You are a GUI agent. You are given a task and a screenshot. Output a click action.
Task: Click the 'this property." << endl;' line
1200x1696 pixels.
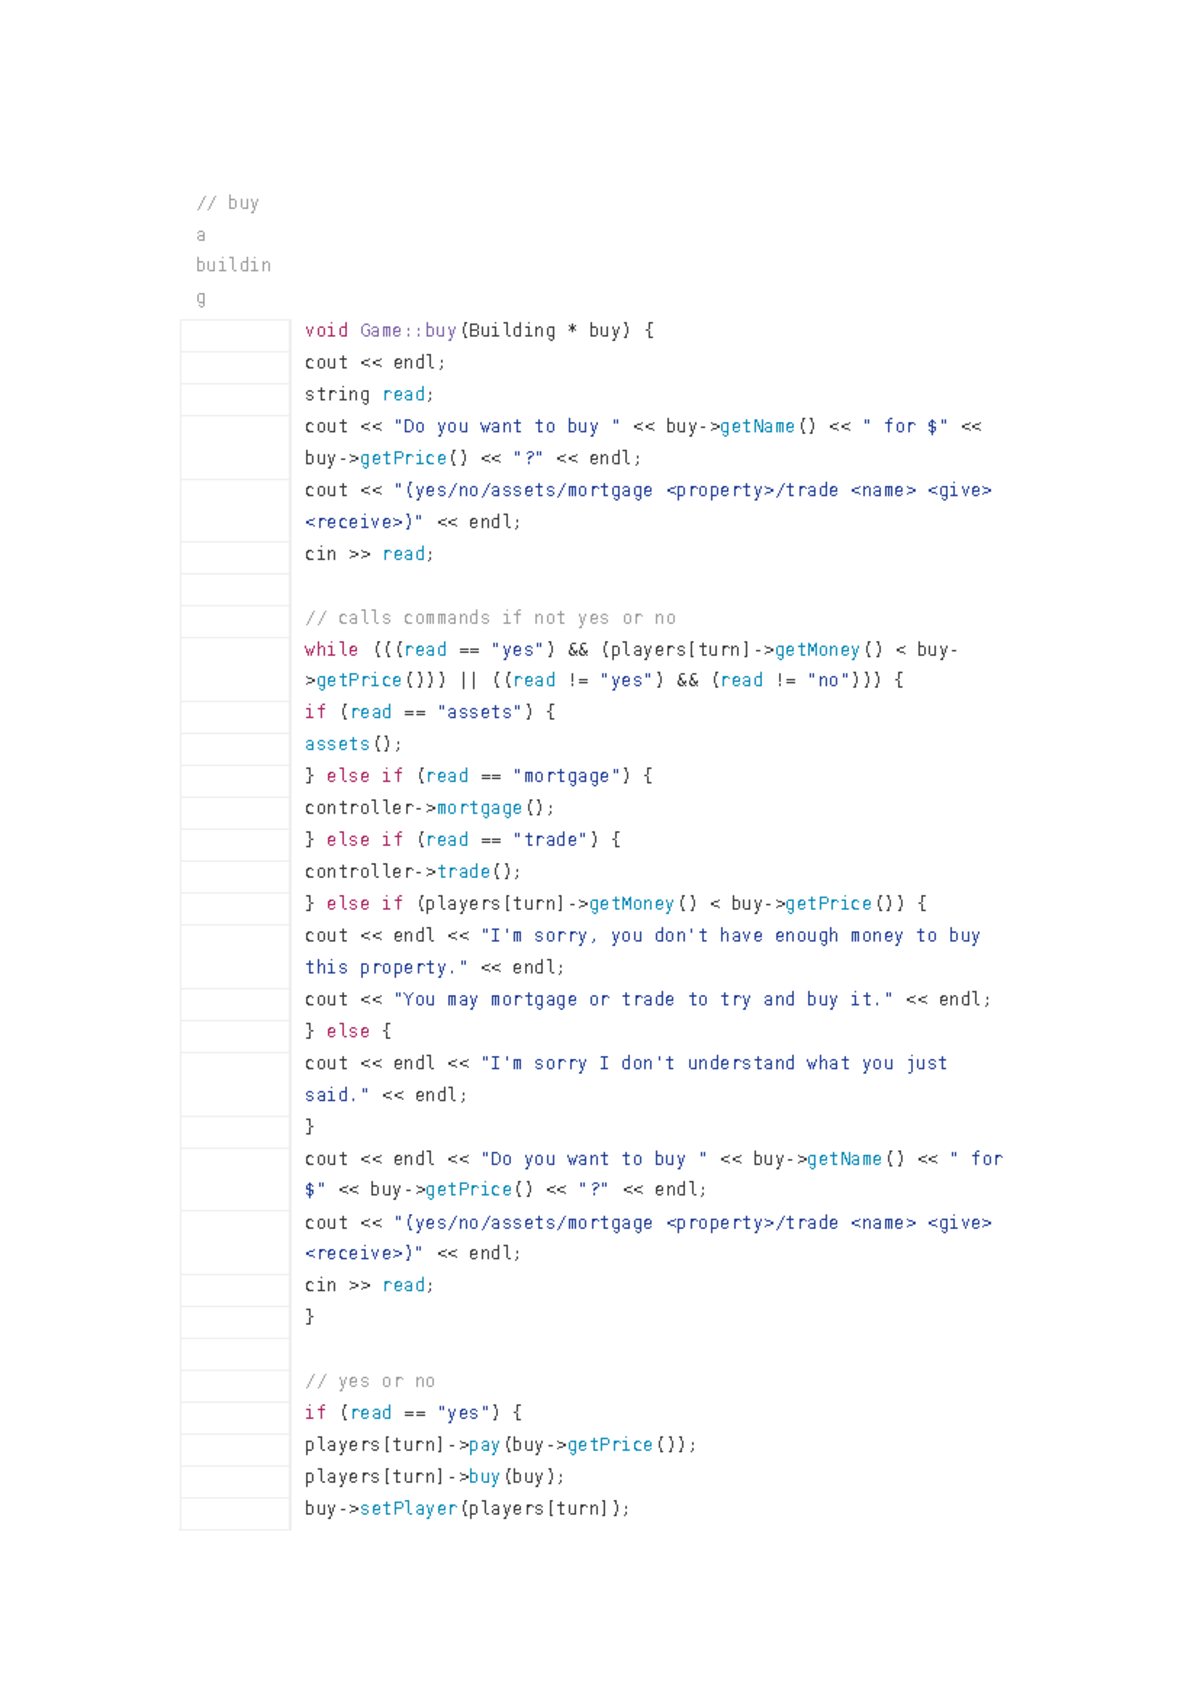tap(435, 967)
